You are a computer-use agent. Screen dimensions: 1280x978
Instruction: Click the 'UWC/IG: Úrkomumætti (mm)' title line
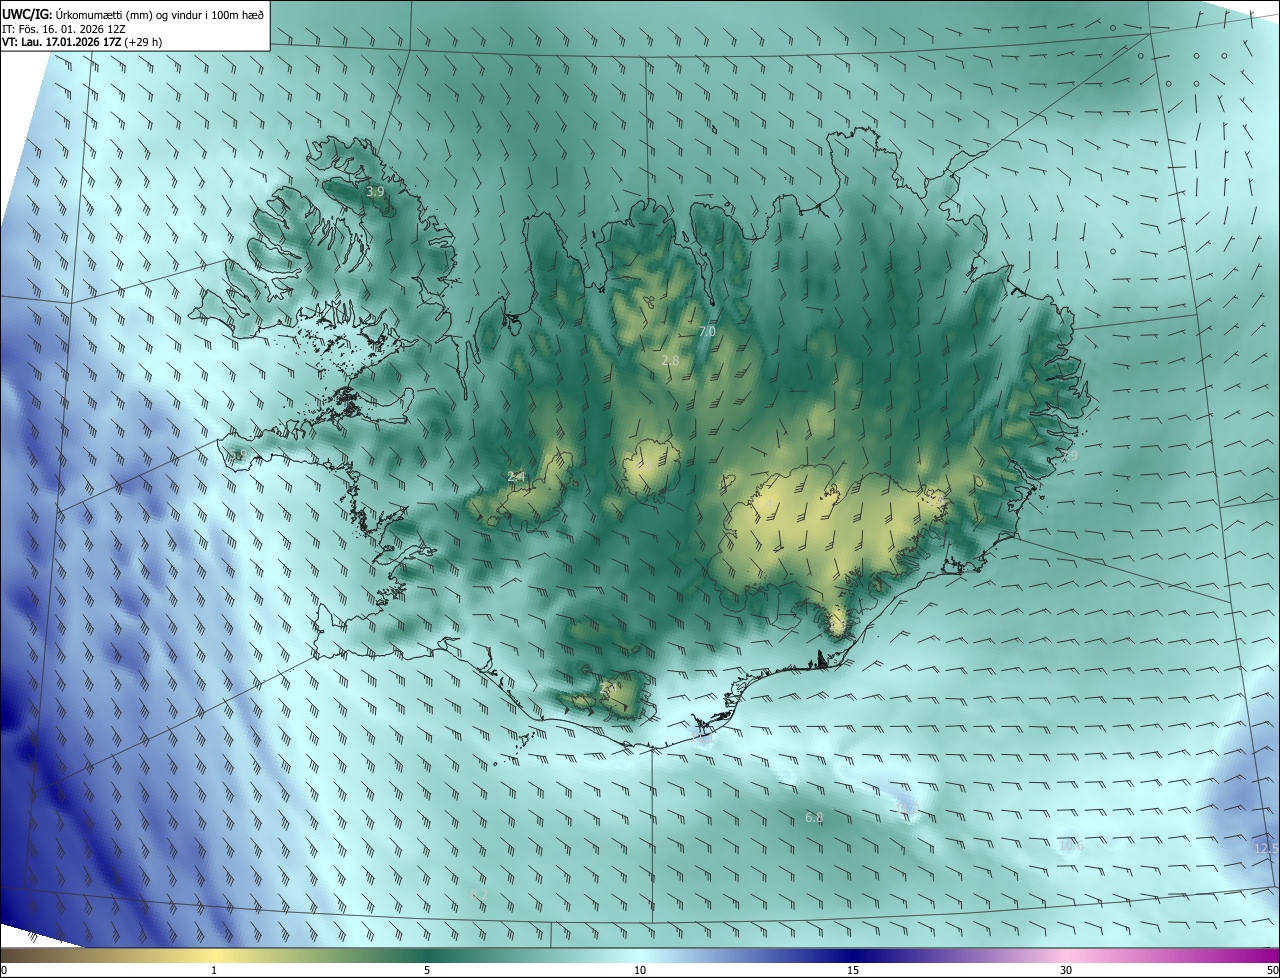[133, 13]
